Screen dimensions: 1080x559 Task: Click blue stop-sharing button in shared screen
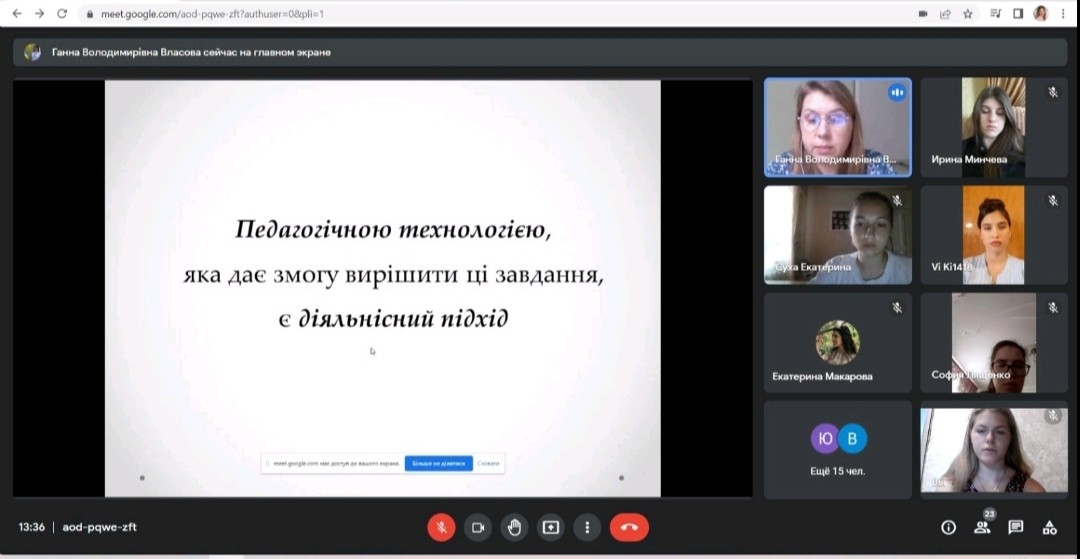click(439, 464)
